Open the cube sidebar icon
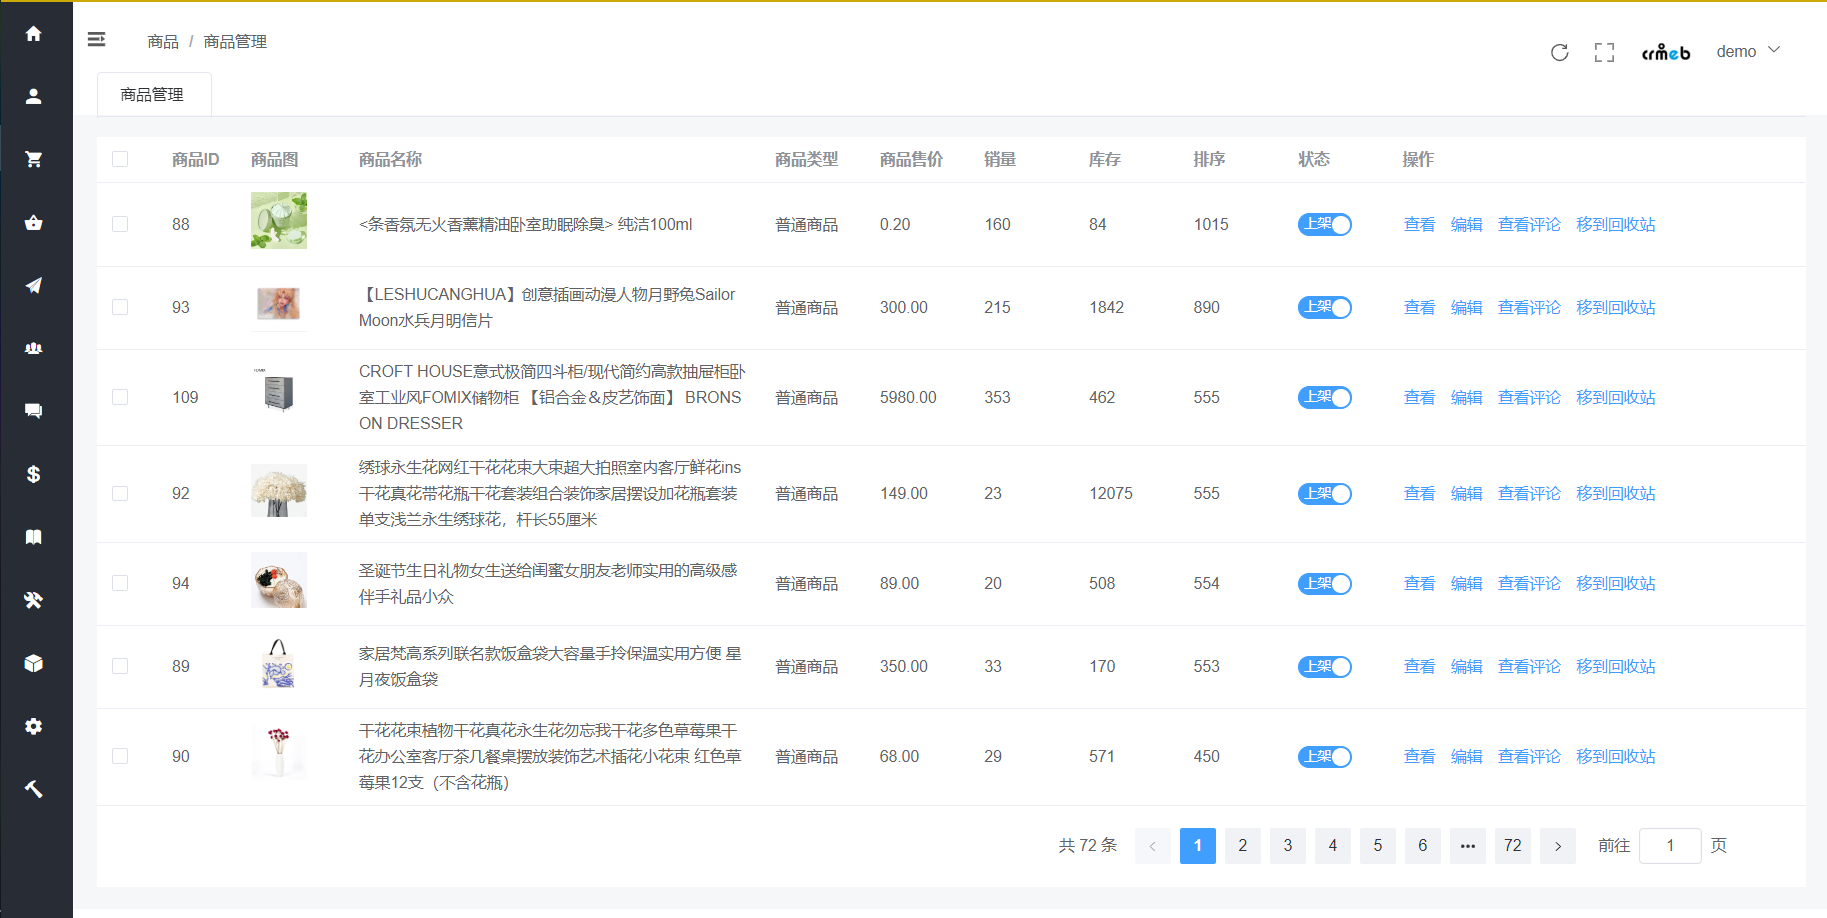Viewport: 1827px width, 918px height. 33,663
